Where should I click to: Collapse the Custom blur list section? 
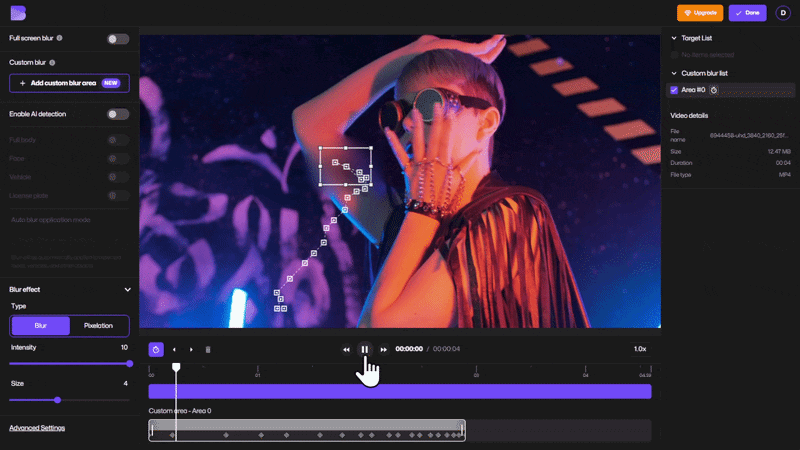pos(674,73)
